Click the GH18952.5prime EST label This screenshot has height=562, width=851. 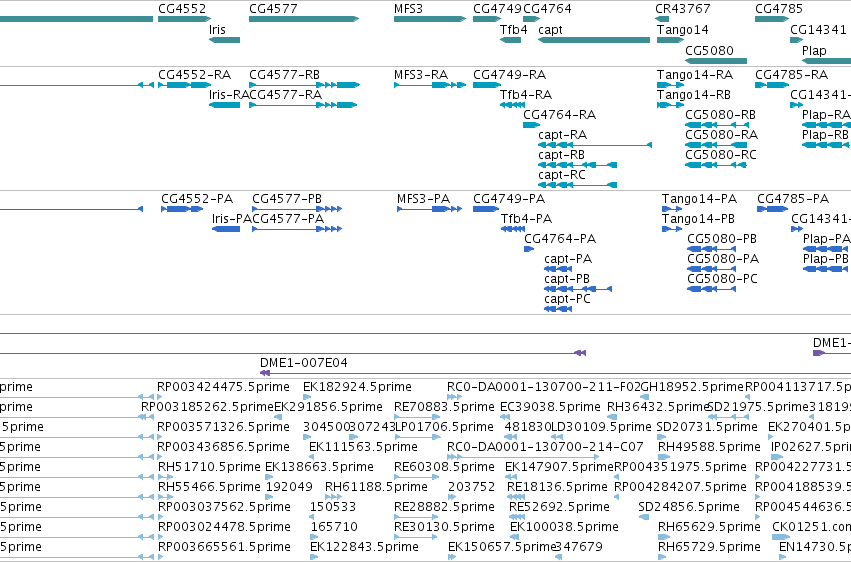pos(692,387)
